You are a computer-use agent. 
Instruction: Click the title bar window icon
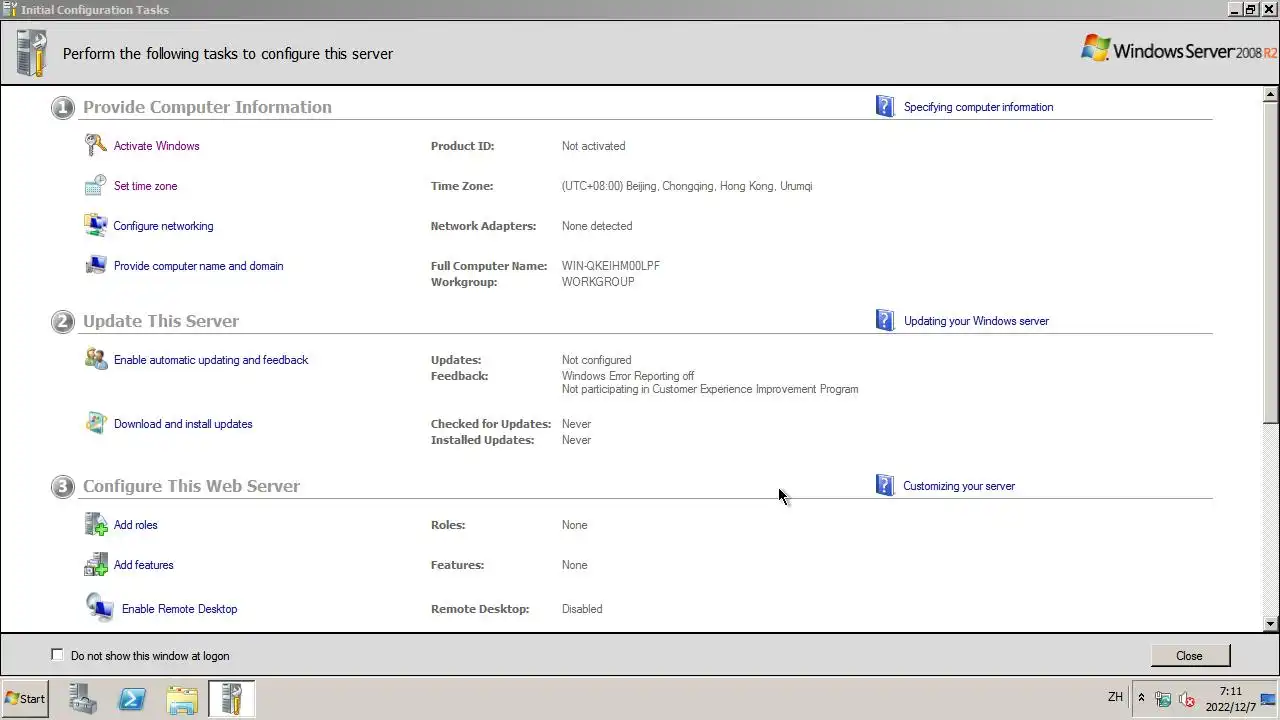(10, 9)
